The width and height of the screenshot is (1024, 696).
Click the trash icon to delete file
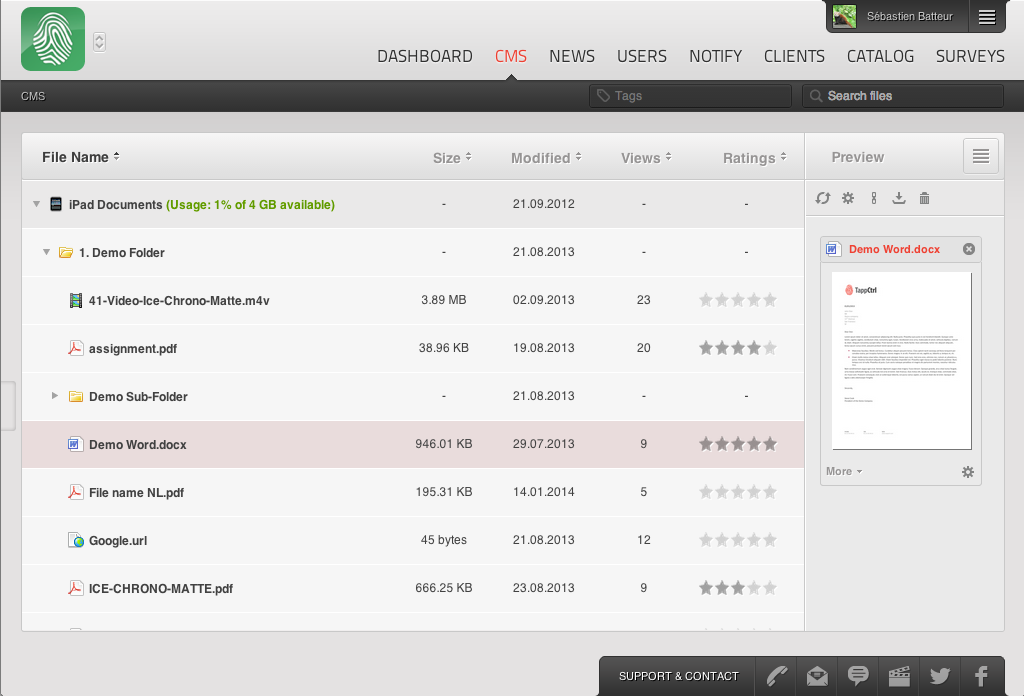(924, 198)
